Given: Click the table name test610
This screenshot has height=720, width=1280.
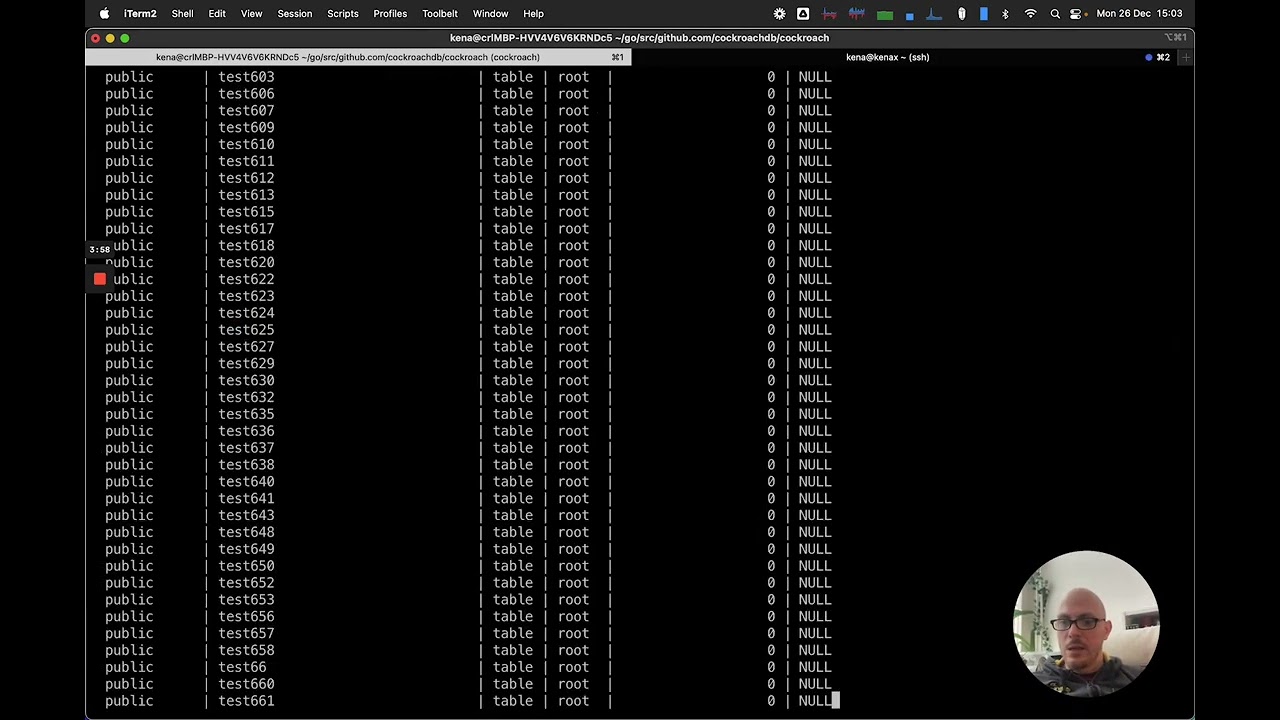Looking at the screenshot, I should [x=246, y=144].
